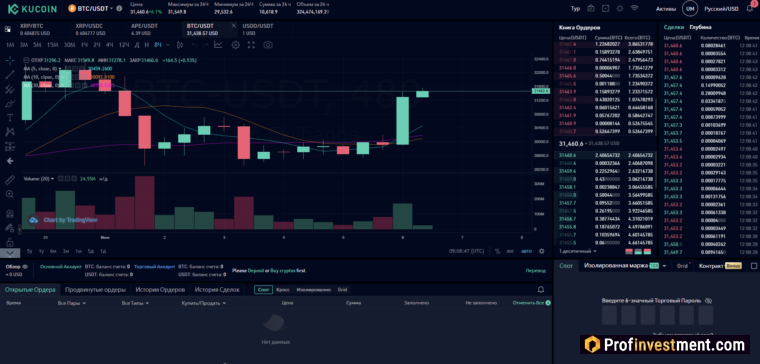Toggle magnet mode in drawing toolbar
This screenshot has width=760, height=364.
click(10, 213)
